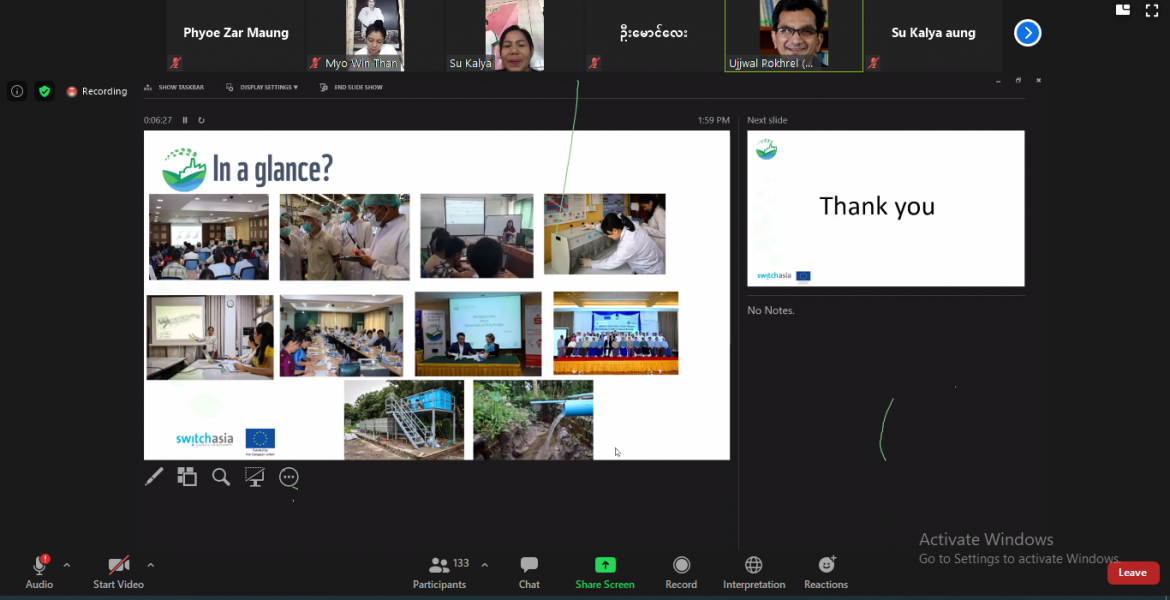
Task: Open the Chat panel
Action: (x=529, y=572)
